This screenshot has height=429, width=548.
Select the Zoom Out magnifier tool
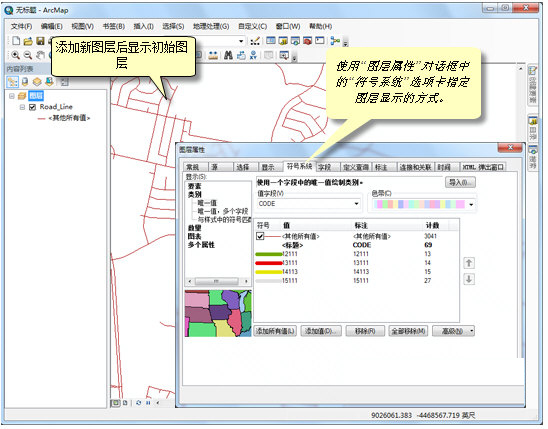[28, 55]
